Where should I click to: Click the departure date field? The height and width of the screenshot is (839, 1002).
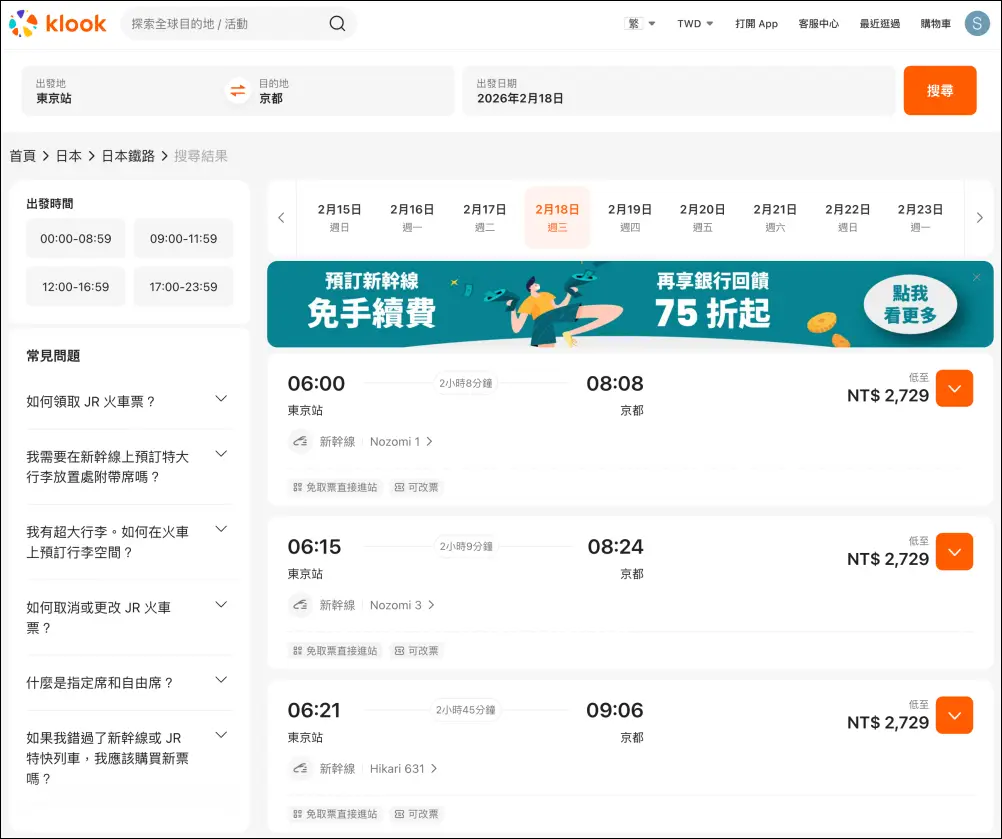(x=678, y=91)
